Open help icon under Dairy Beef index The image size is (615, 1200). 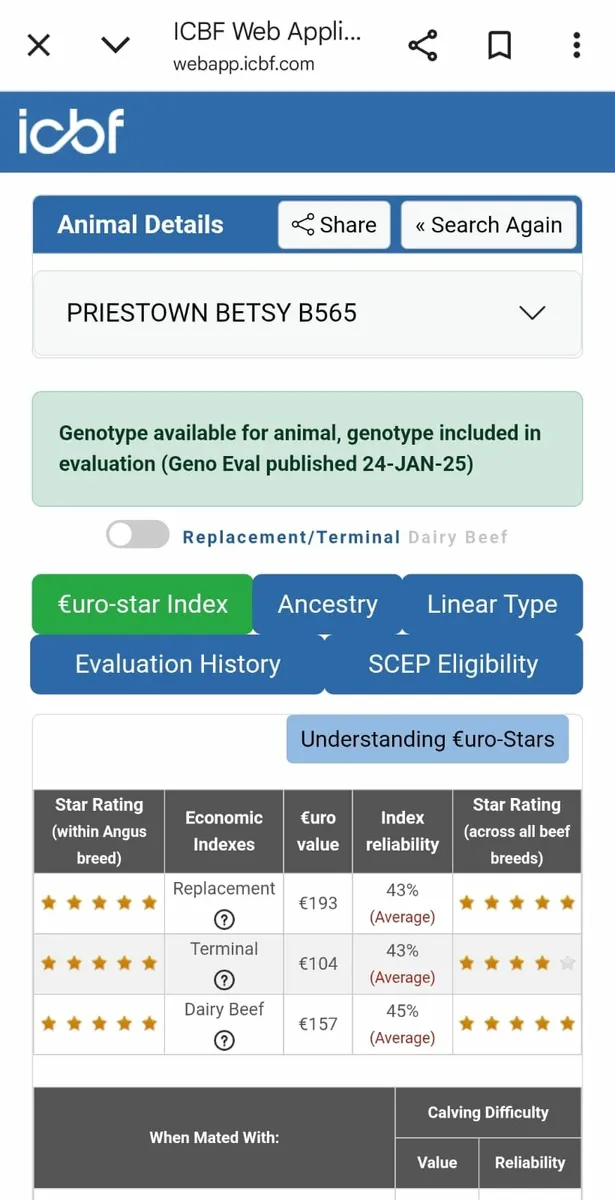pos(224,1041)
